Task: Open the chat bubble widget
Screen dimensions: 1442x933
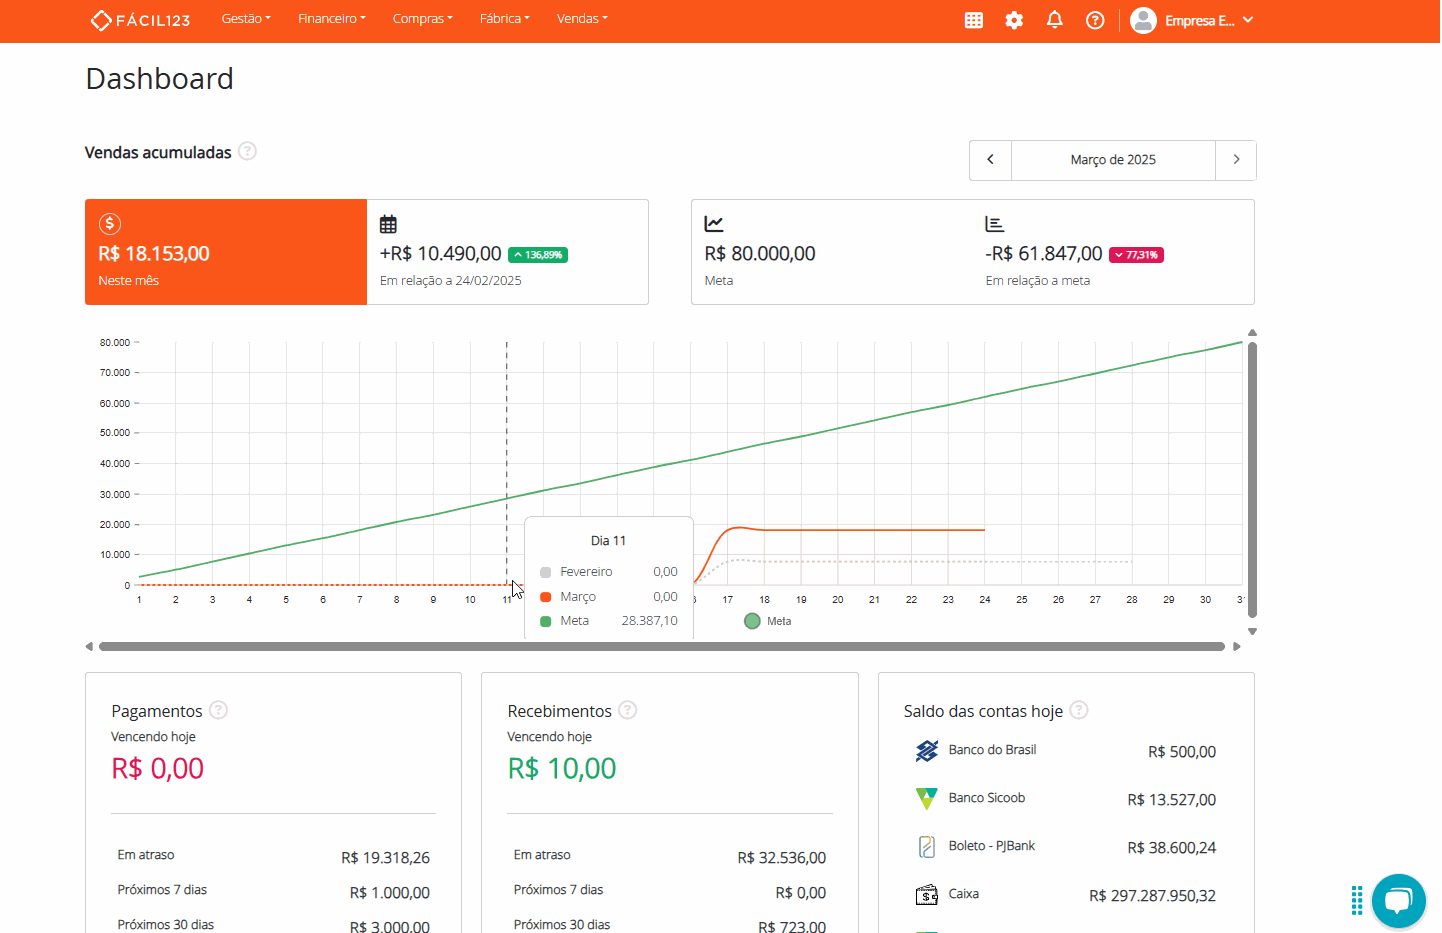Action: point(1398,901)
